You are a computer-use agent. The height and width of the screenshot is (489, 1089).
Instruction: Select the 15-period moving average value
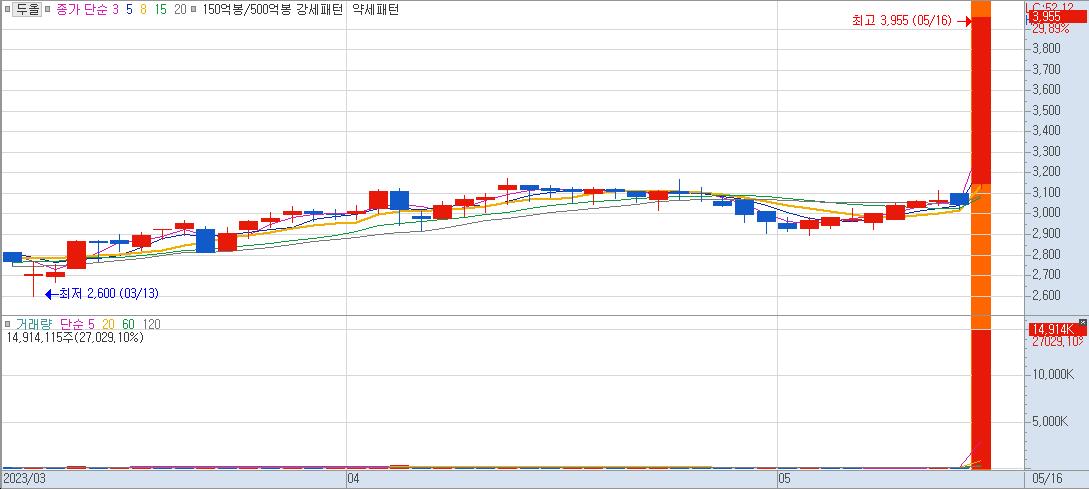pos(160,11)
